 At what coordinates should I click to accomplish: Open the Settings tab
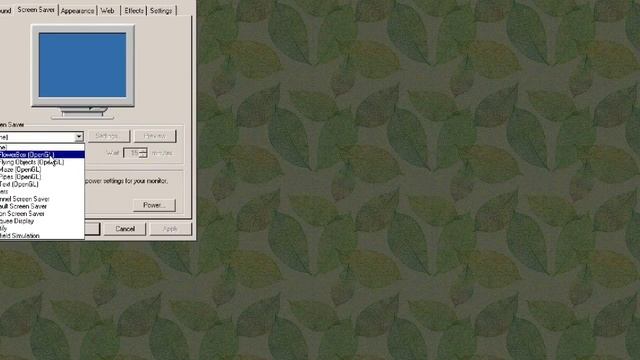click(161, 11)
